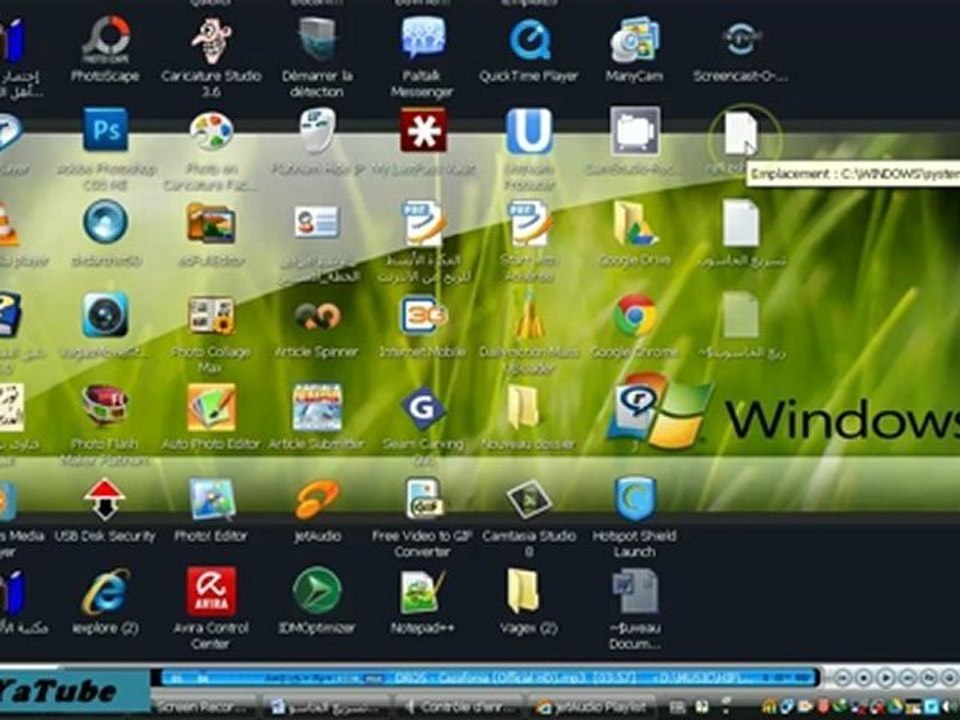Image resolution: width=960 pixels, height=720 pixels.
Task: Click the jetAudio track title display bar
Action: point(490,678)
